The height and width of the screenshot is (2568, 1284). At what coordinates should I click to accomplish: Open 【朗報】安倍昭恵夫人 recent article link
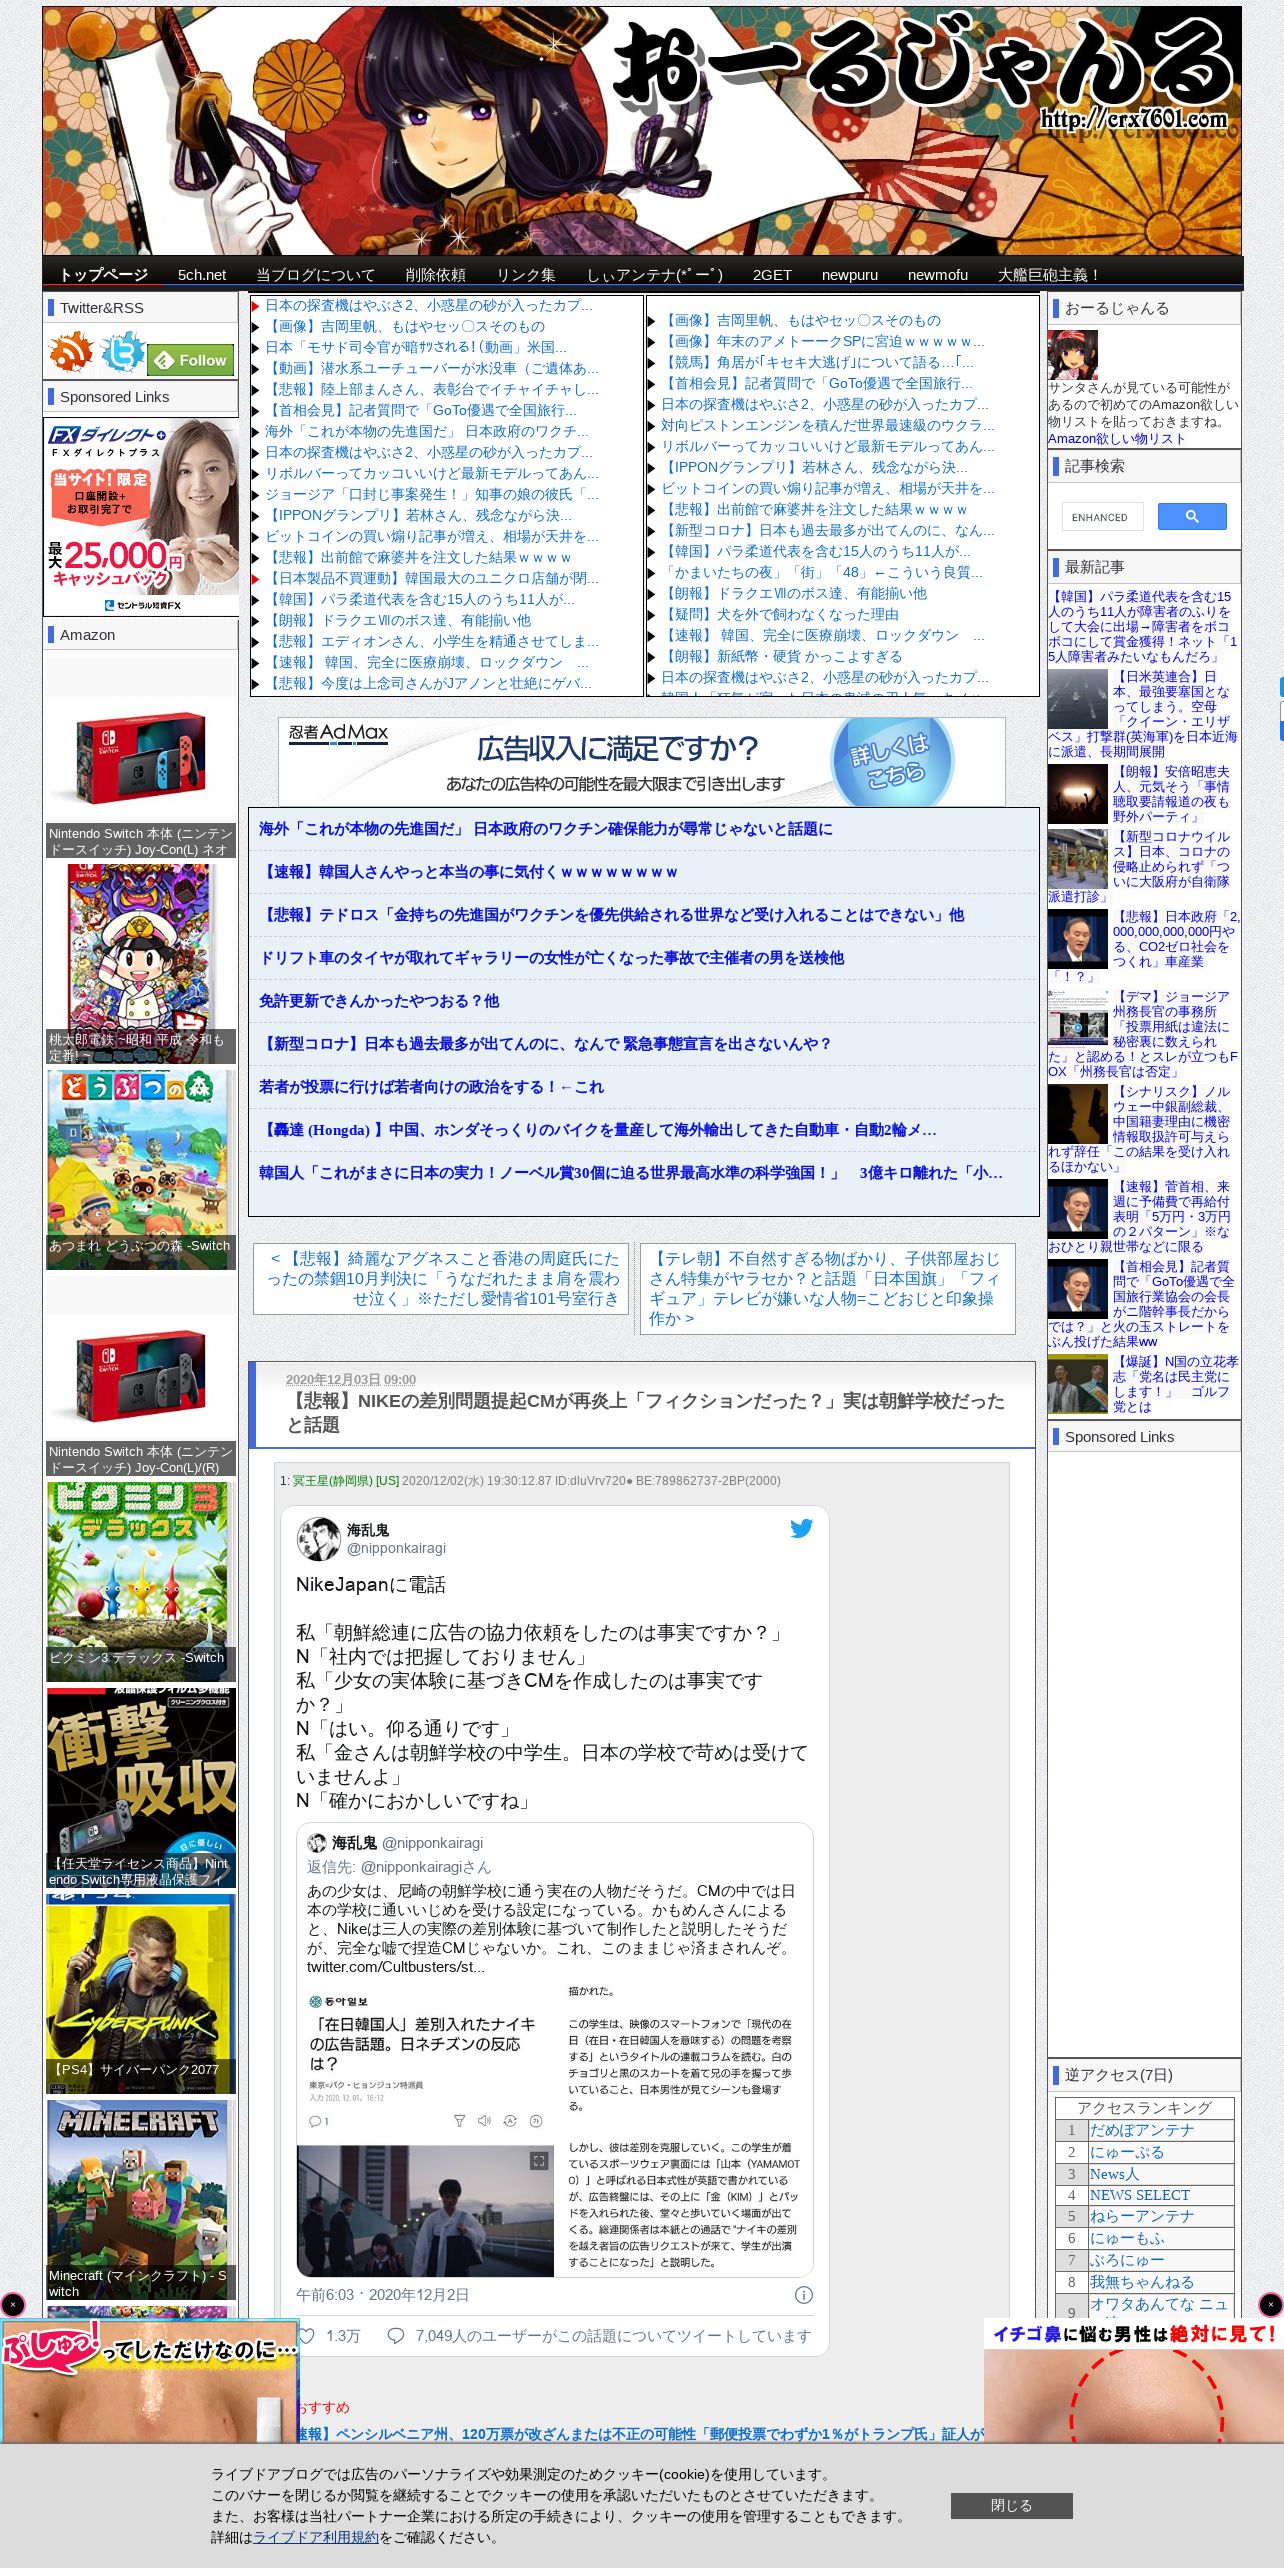[1172, 794]
